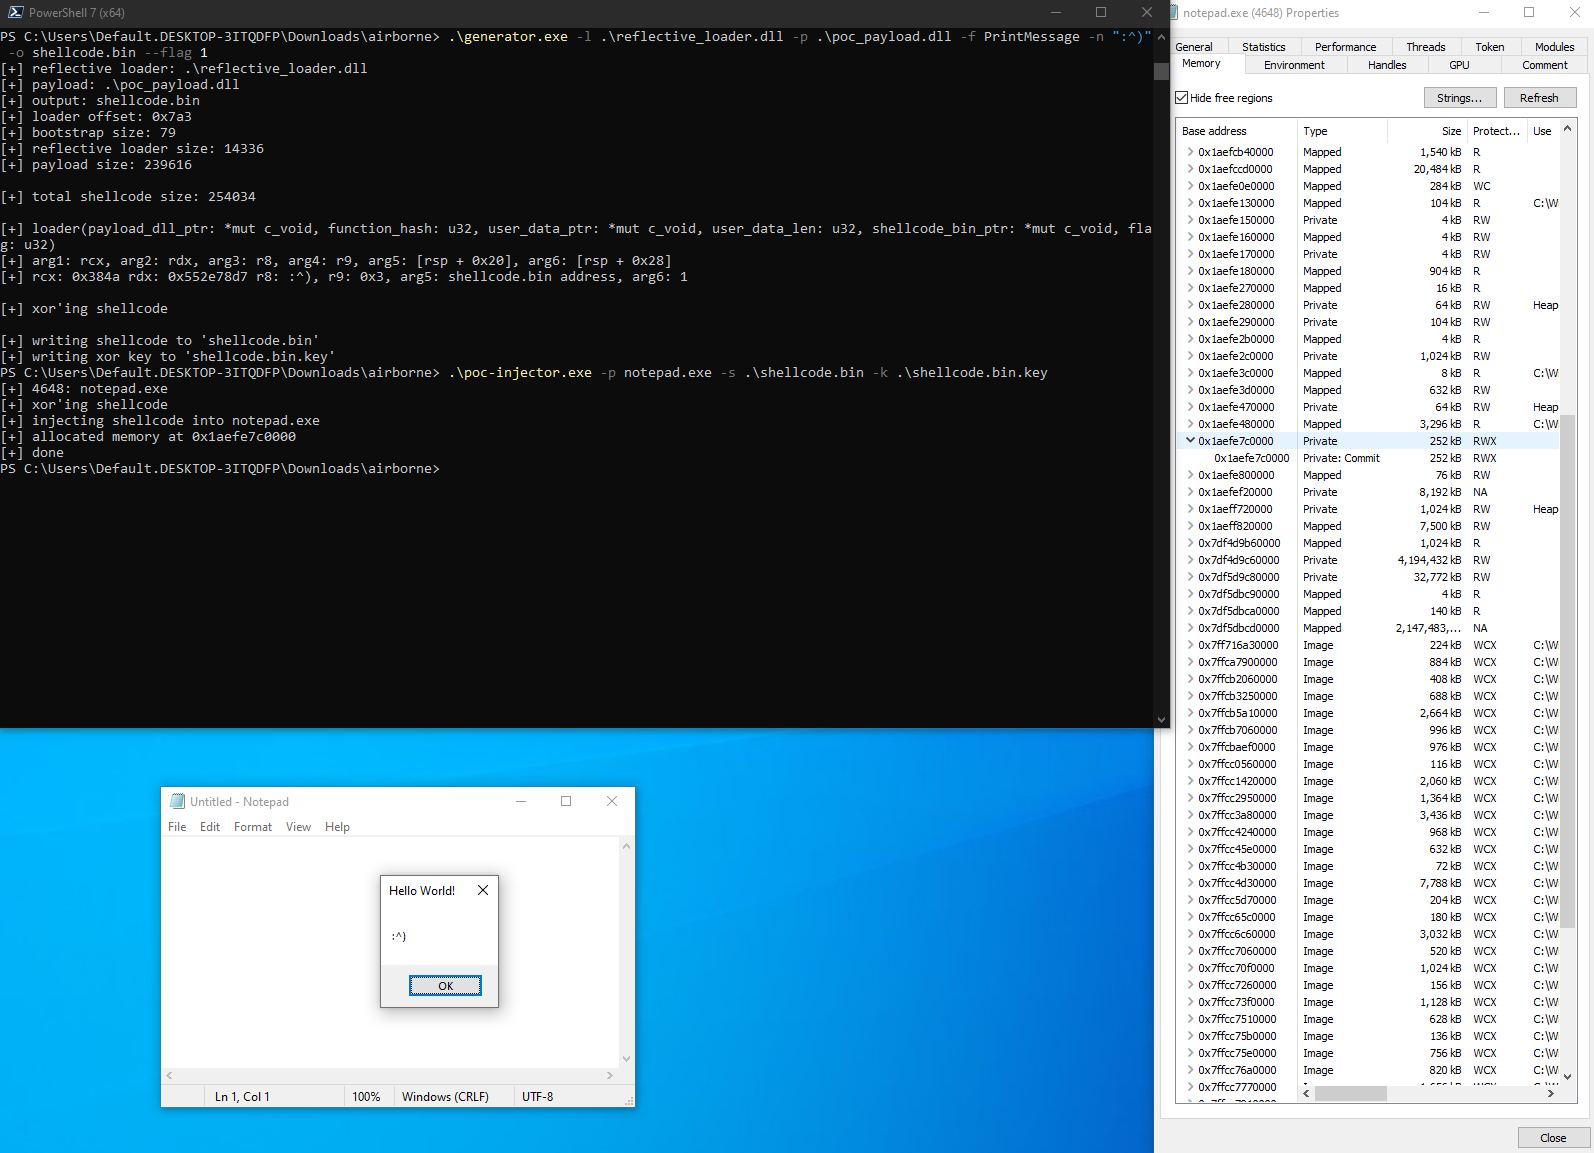Collapse the 0x1aefe7c0000 memory region

(1190, 441)
